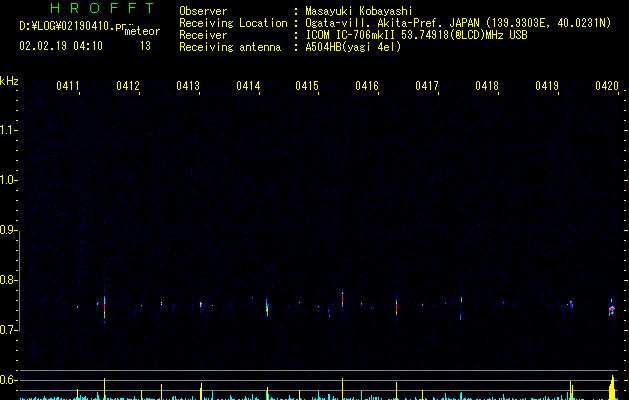Click the meteor count 13

tap(145, 46)
